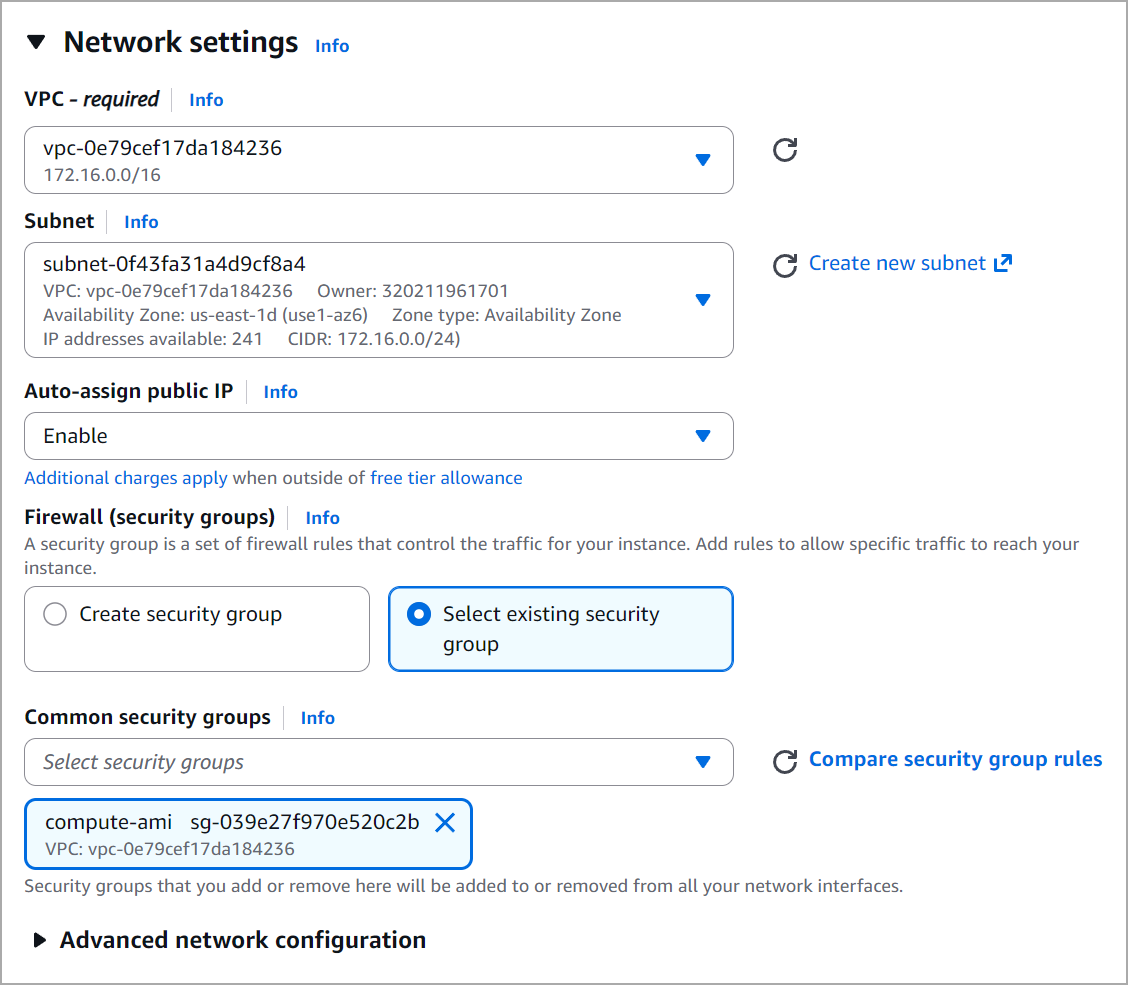Click external link icon after Create new subnet
Screen dimensions: 1128x985
pyautogui.click(x=1003, y=263)
